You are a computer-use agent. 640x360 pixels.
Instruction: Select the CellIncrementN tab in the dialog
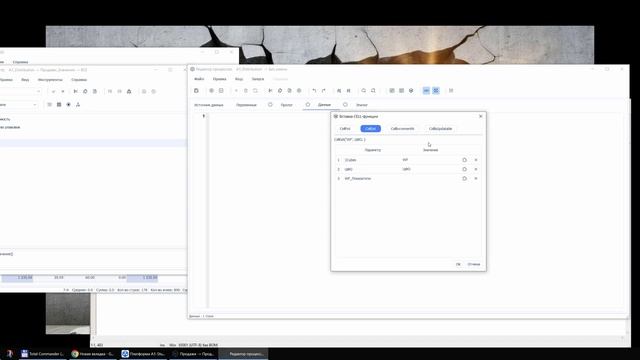pyautogui.click(x=402, y=129)
